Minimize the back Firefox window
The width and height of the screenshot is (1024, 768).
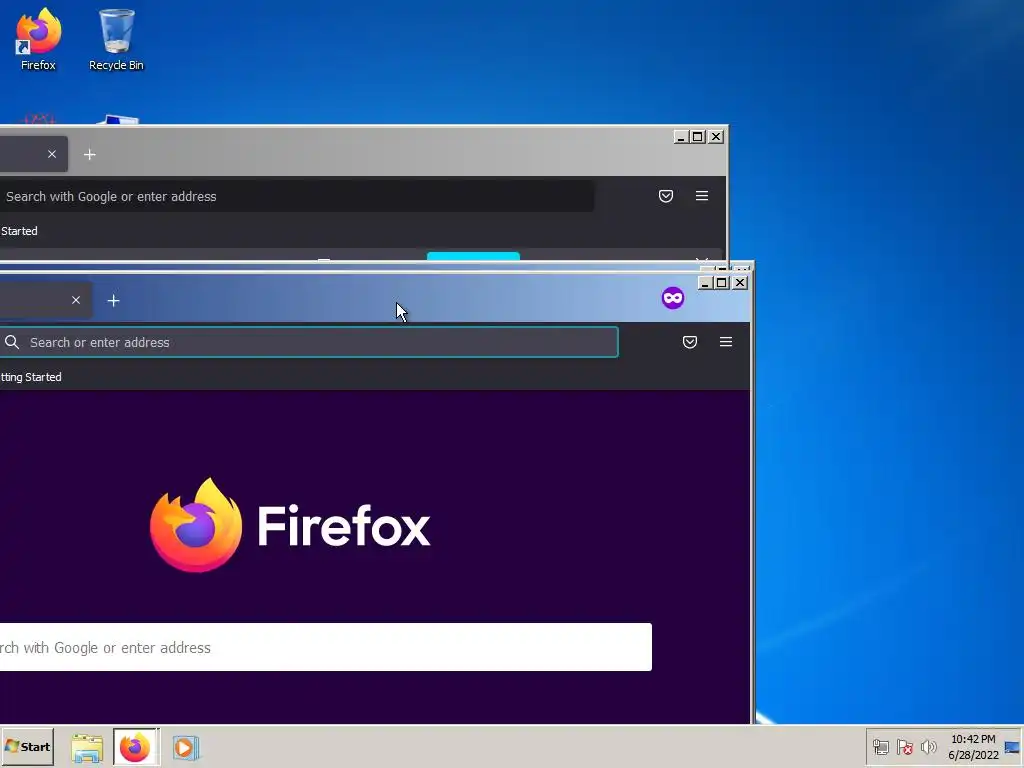[680, 137]
